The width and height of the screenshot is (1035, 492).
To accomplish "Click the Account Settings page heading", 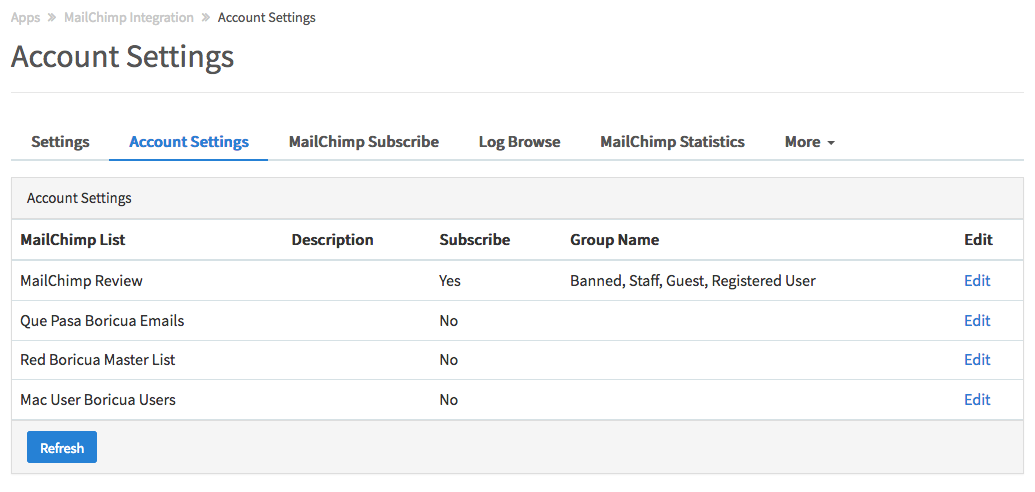I will click(x=122, y=57).
